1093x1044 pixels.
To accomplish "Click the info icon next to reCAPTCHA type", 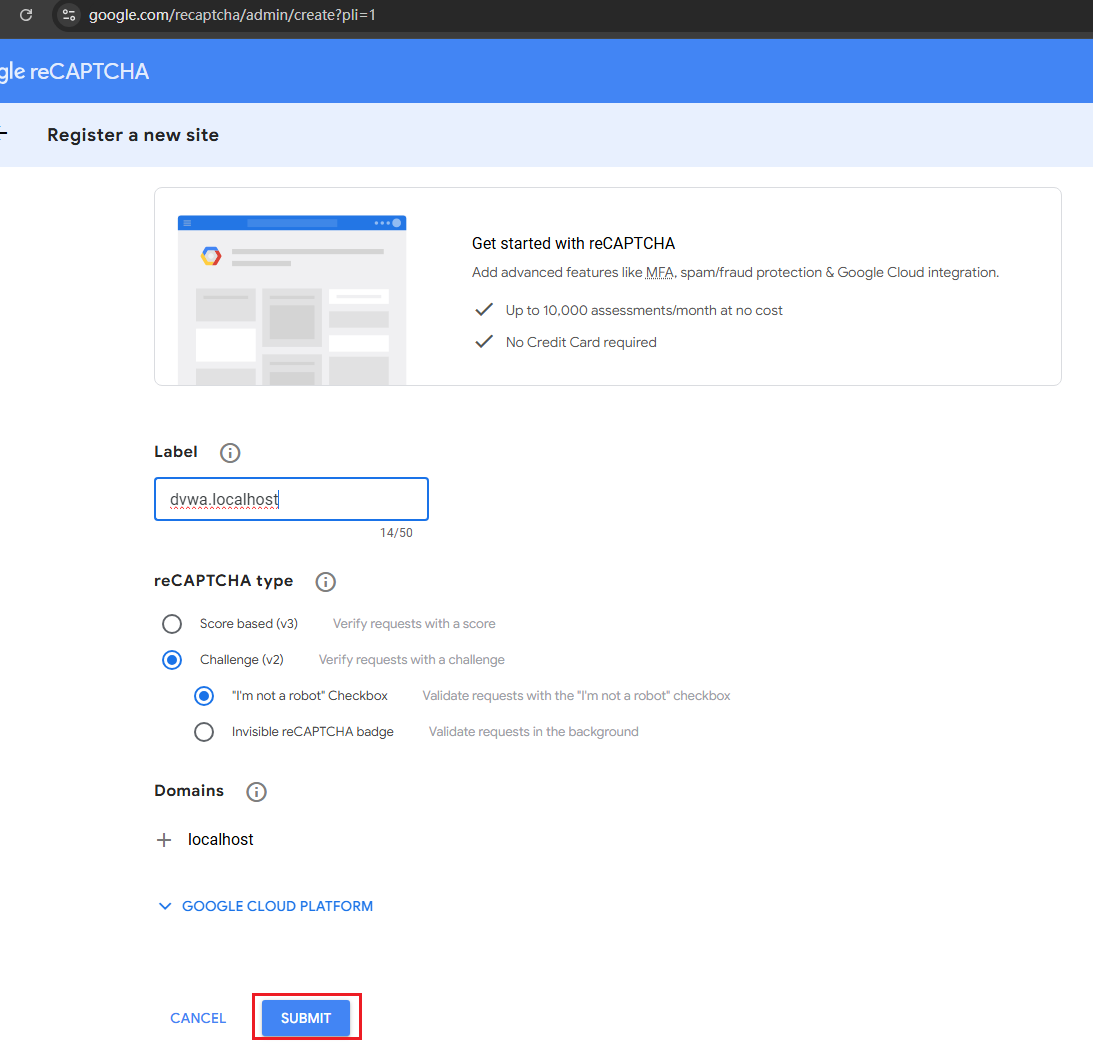I will 325,581.
